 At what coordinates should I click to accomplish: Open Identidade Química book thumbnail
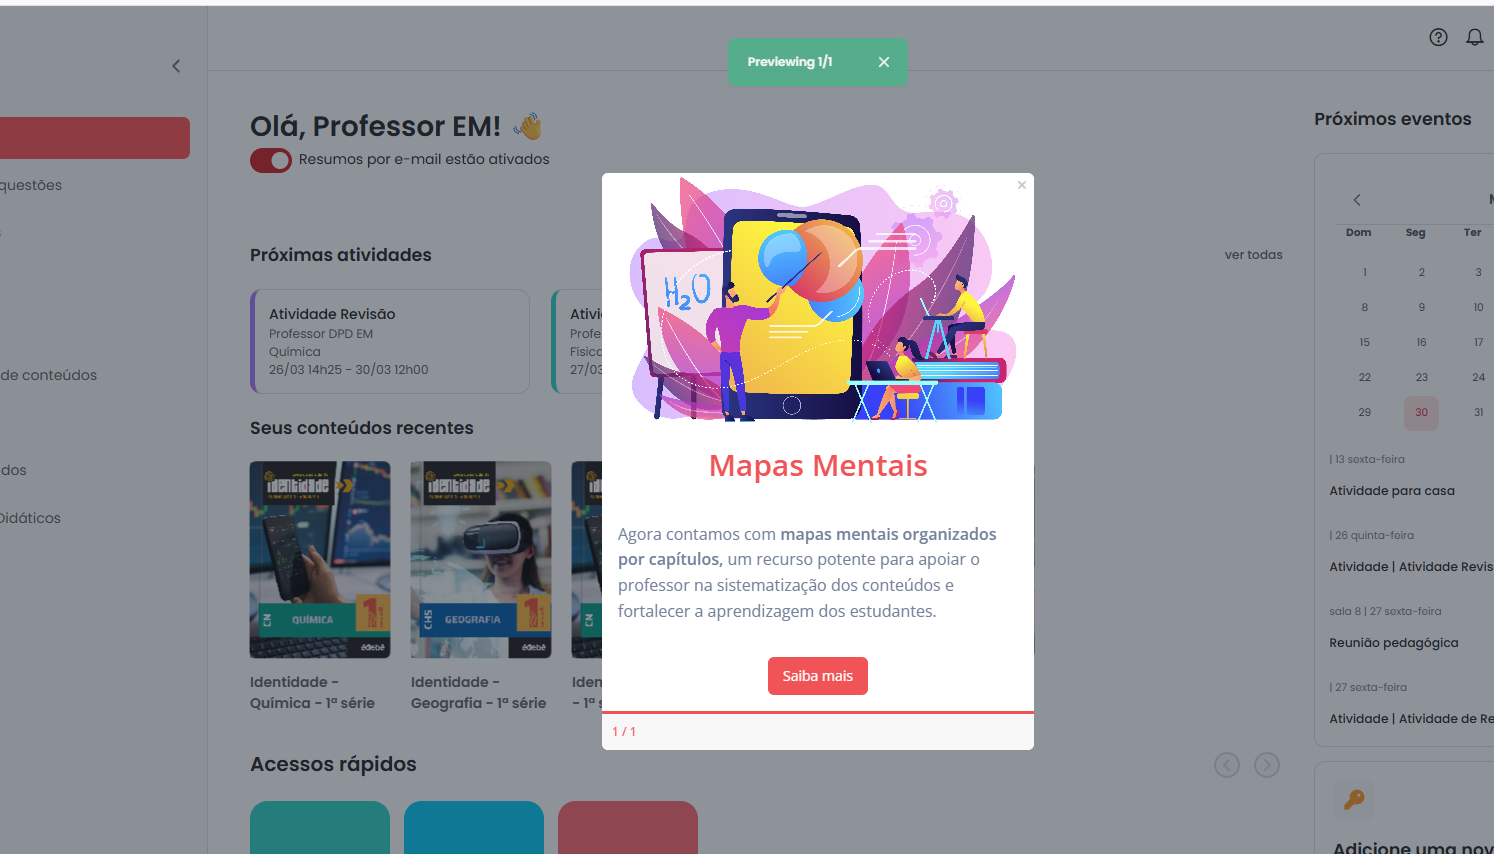coord(320,559)
